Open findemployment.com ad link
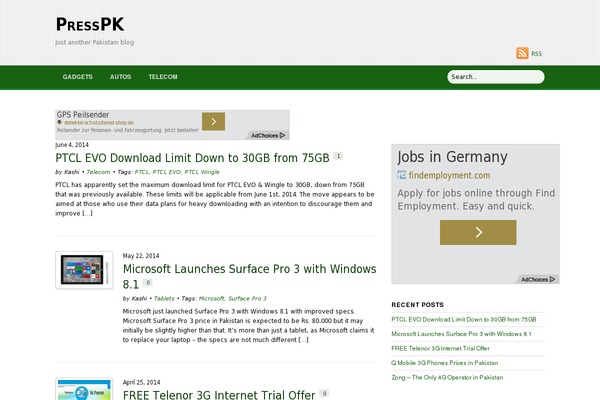The height and width of the screenshot is (400, 600). (449, 175)
